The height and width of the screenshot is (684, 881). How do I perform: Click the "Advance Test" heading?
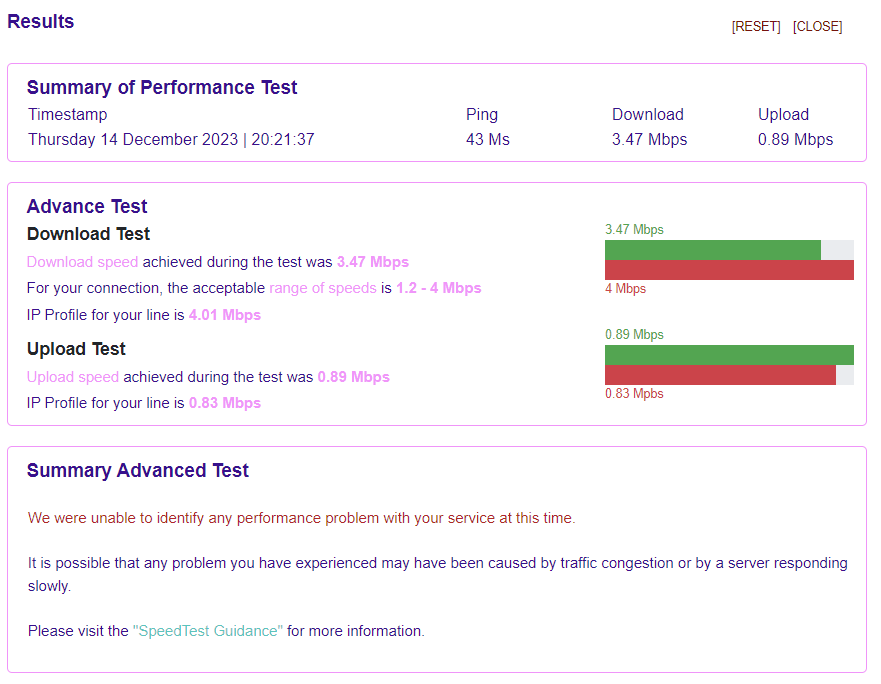[87, 206]
